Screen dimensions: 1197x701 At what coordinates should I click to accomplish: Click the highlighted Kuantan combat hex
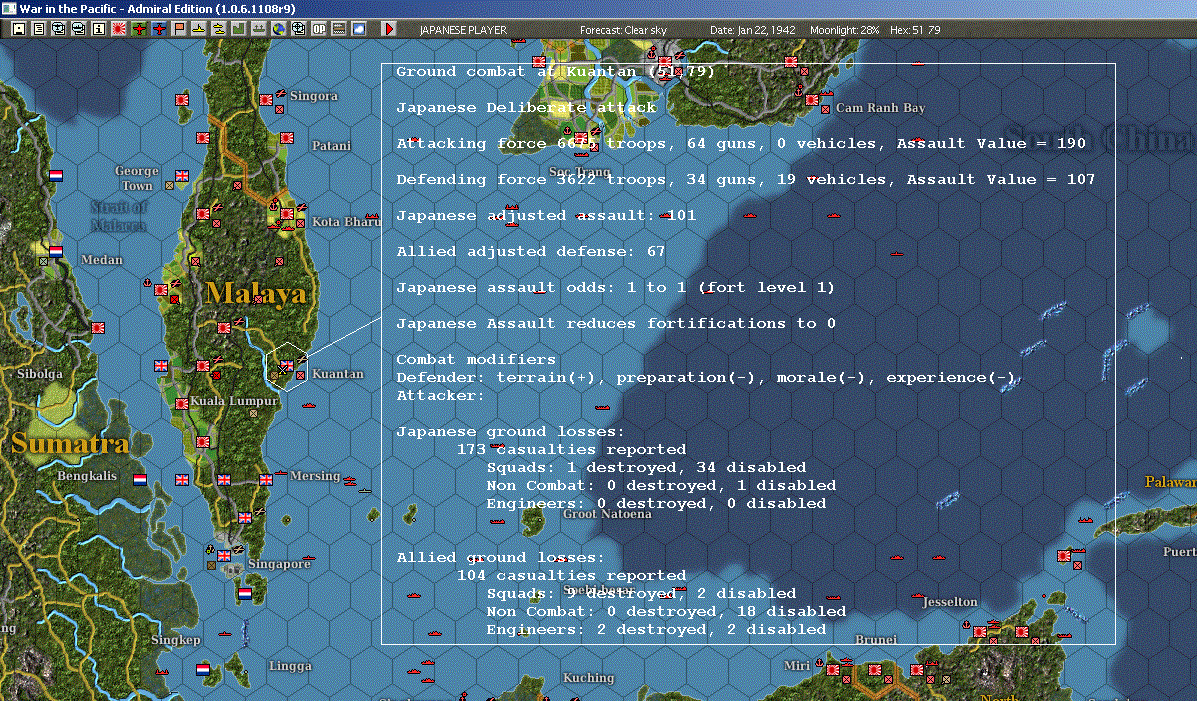[286, 367]
